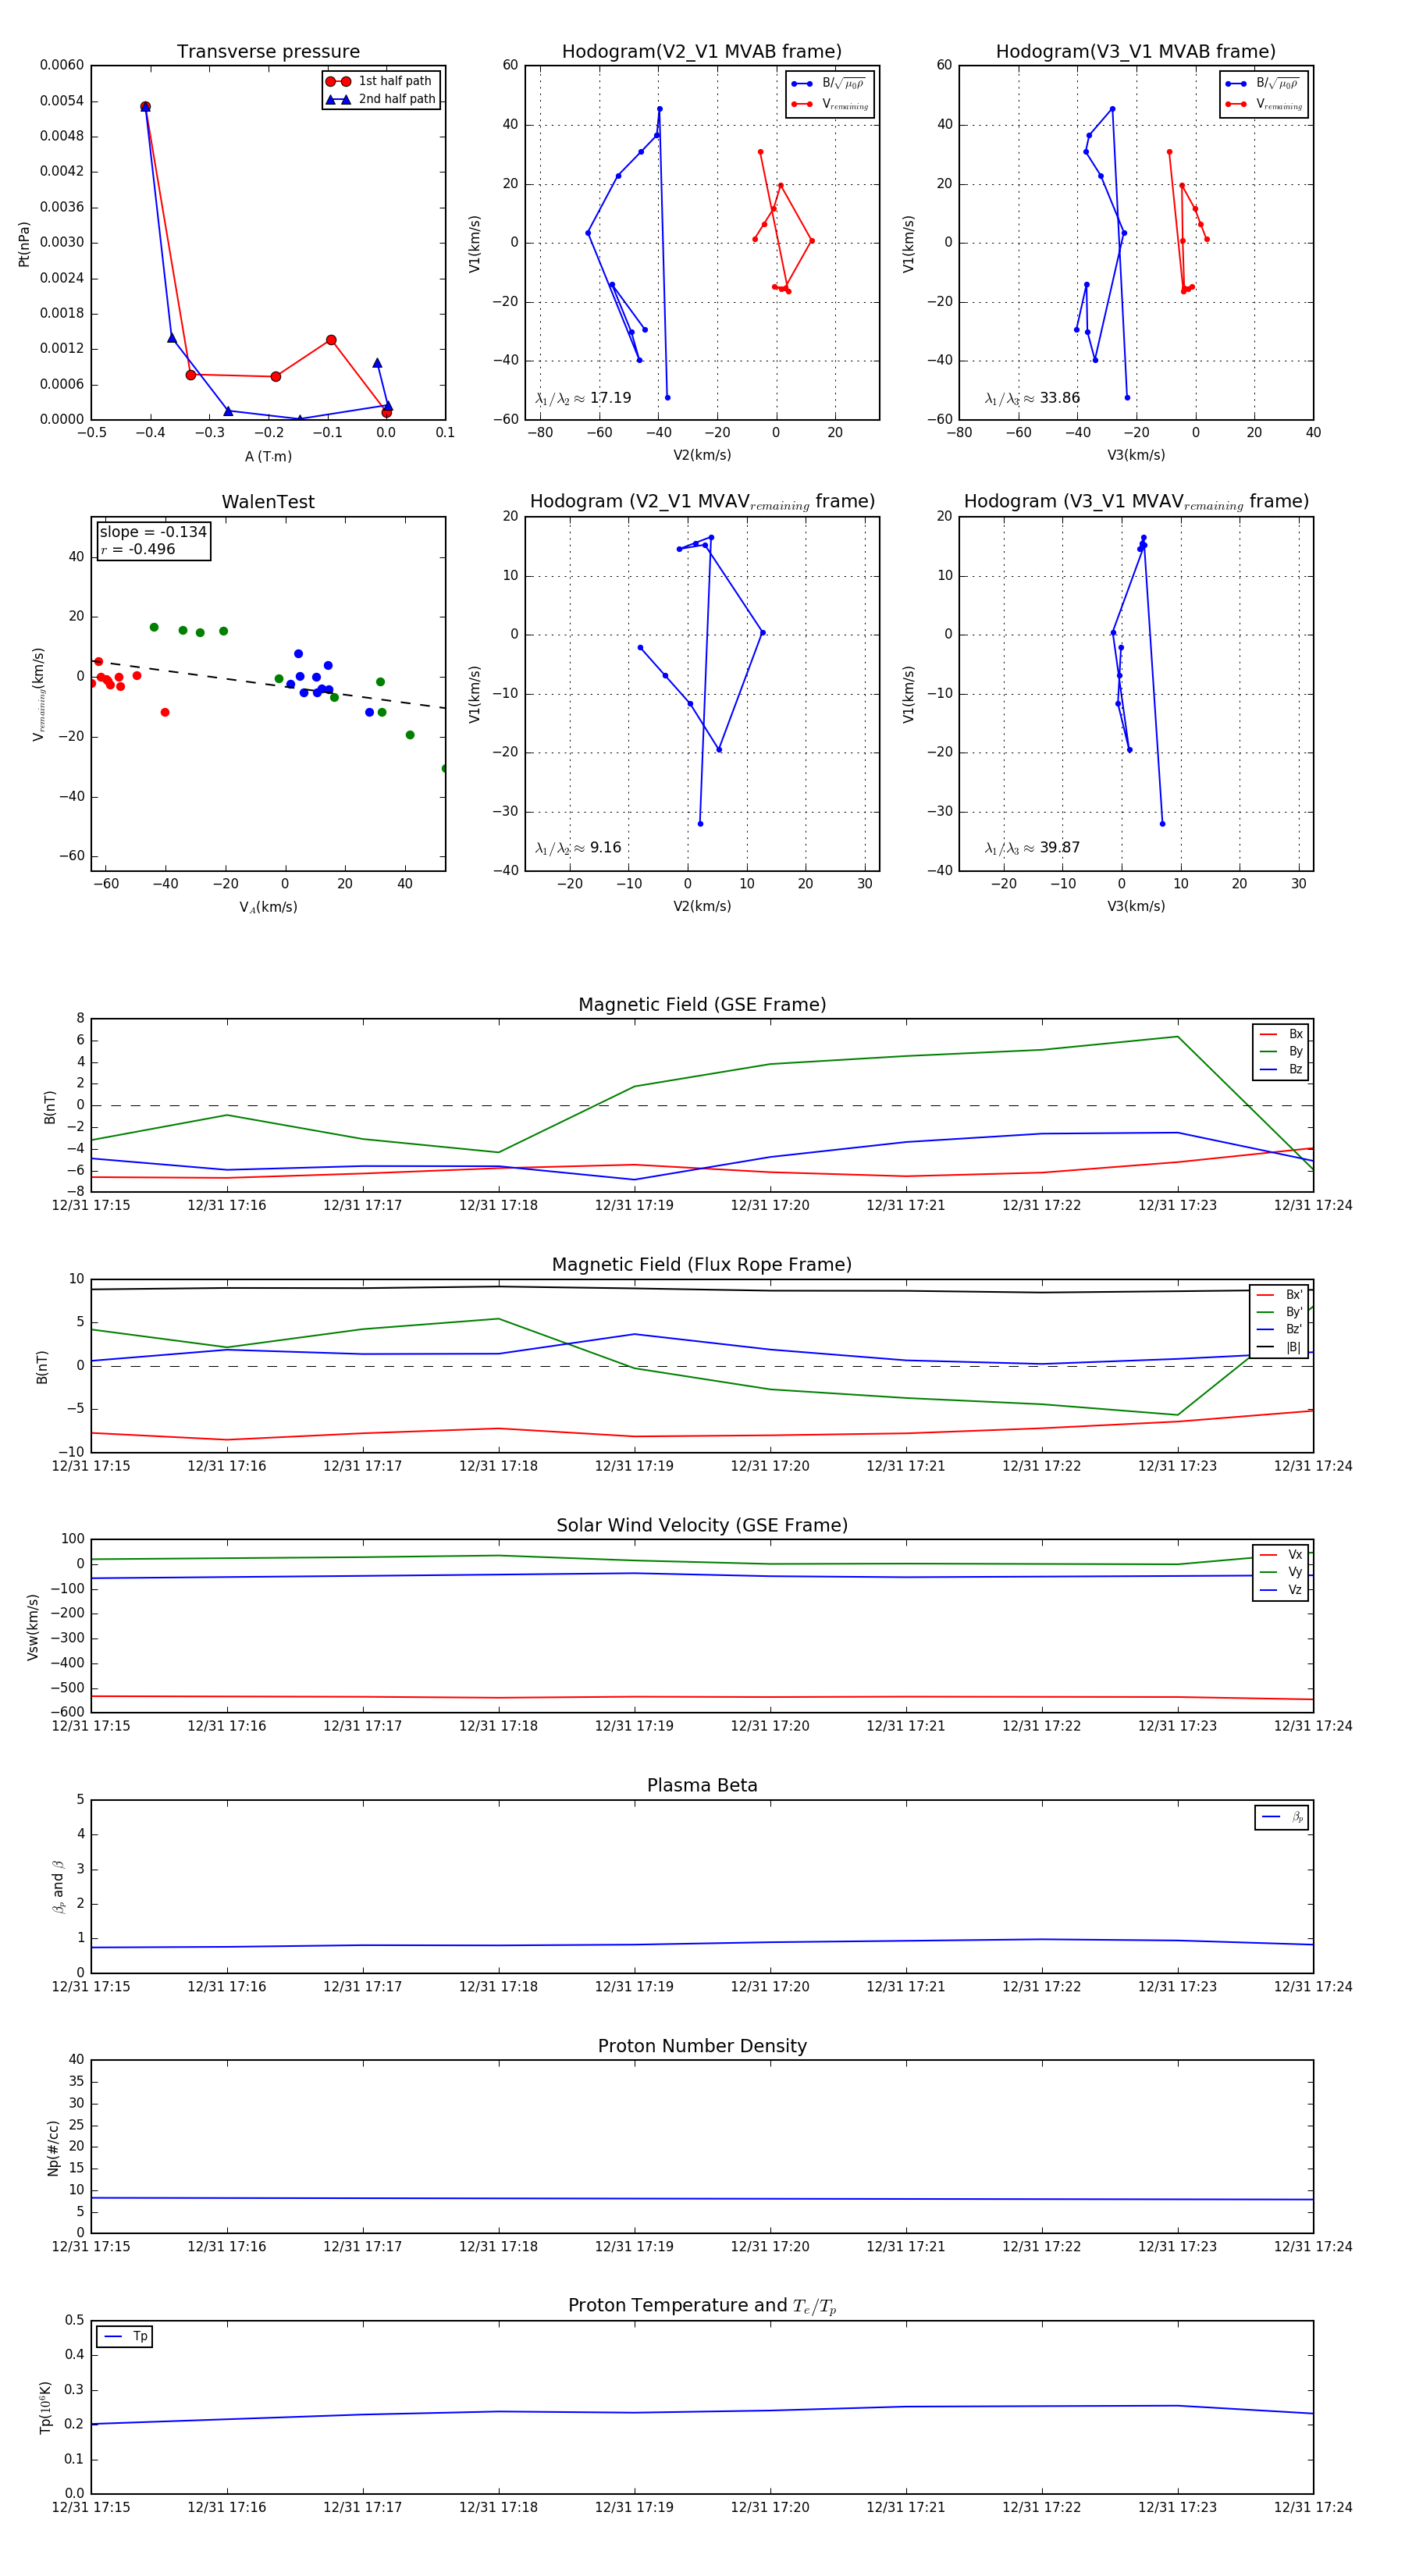Viewport: 1405px width, 2576px height.
Task: Click the 'Magnetic Field (Flux Rope Frame)' title
Action: point(702,1265)
